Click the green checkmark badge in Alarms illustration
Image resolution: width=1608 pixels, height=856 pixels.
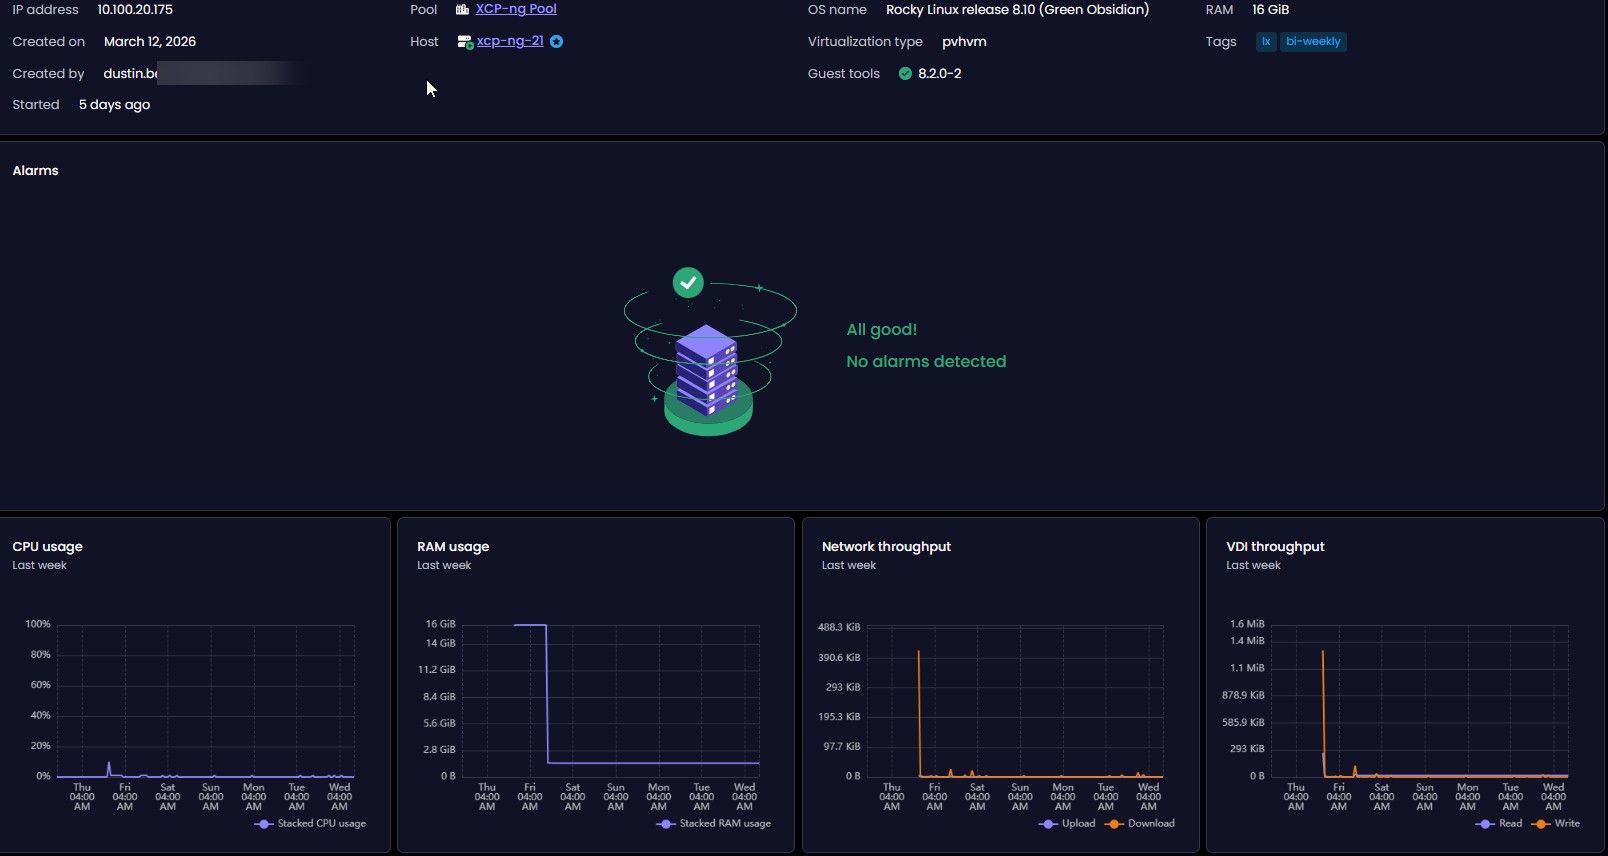tap(688, 283)
